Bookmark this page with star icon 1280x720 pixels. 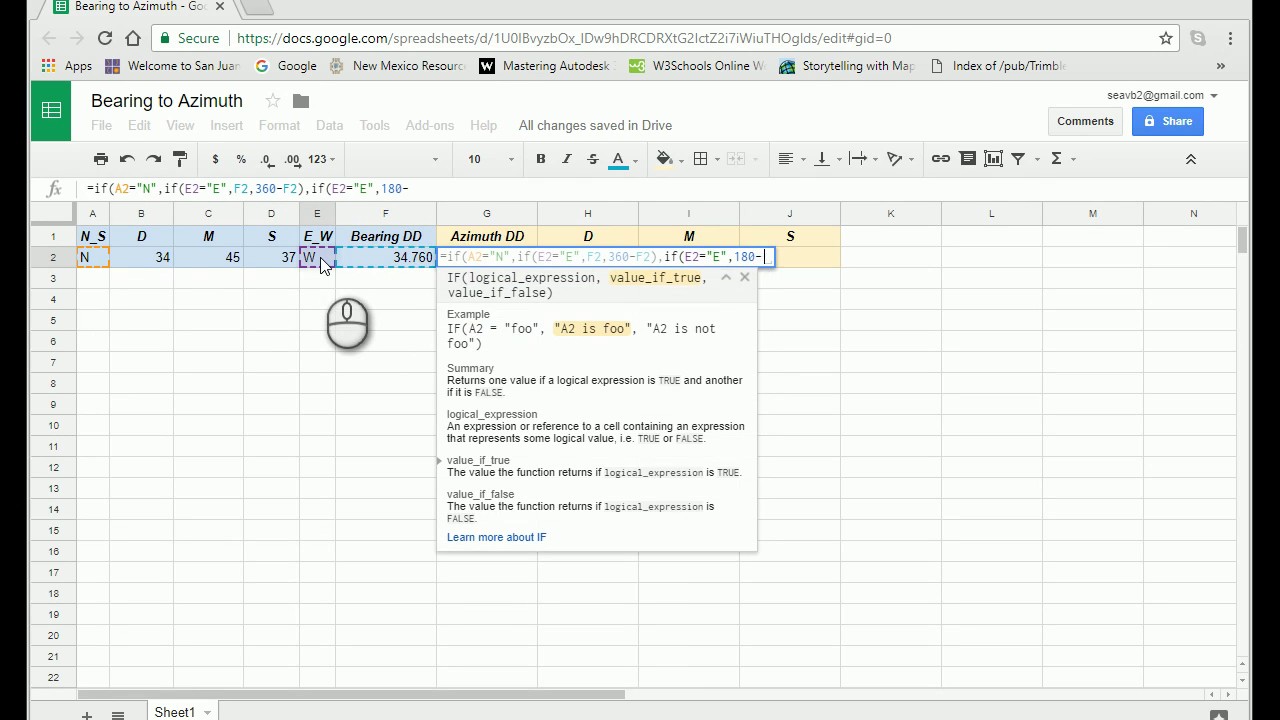[1165, 38]
